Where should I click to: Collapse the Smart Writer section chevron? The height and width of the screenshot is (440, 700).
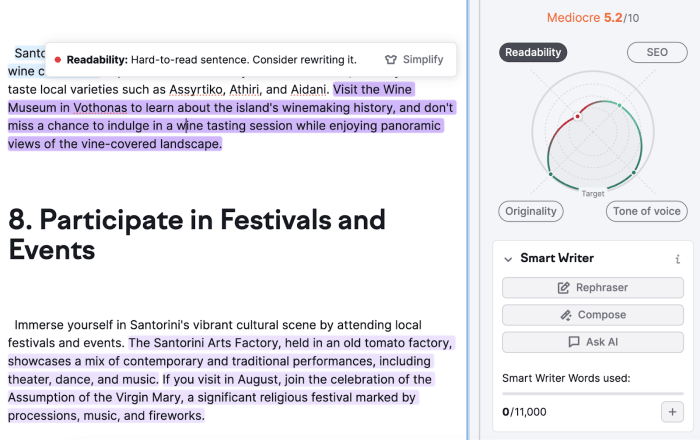[508, 259]
